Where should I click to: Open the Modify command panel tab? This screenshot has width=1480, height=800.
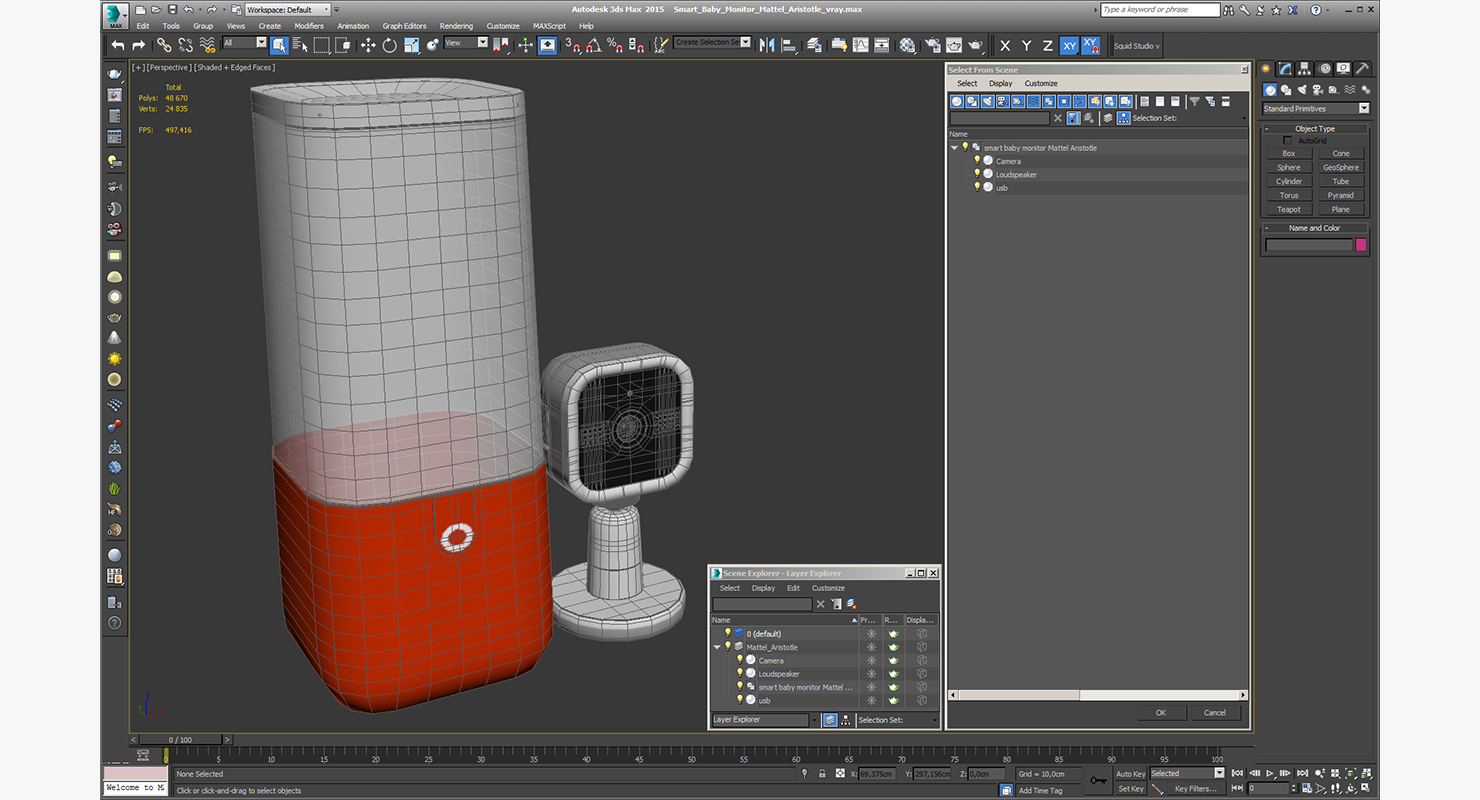coord(1286,69)
